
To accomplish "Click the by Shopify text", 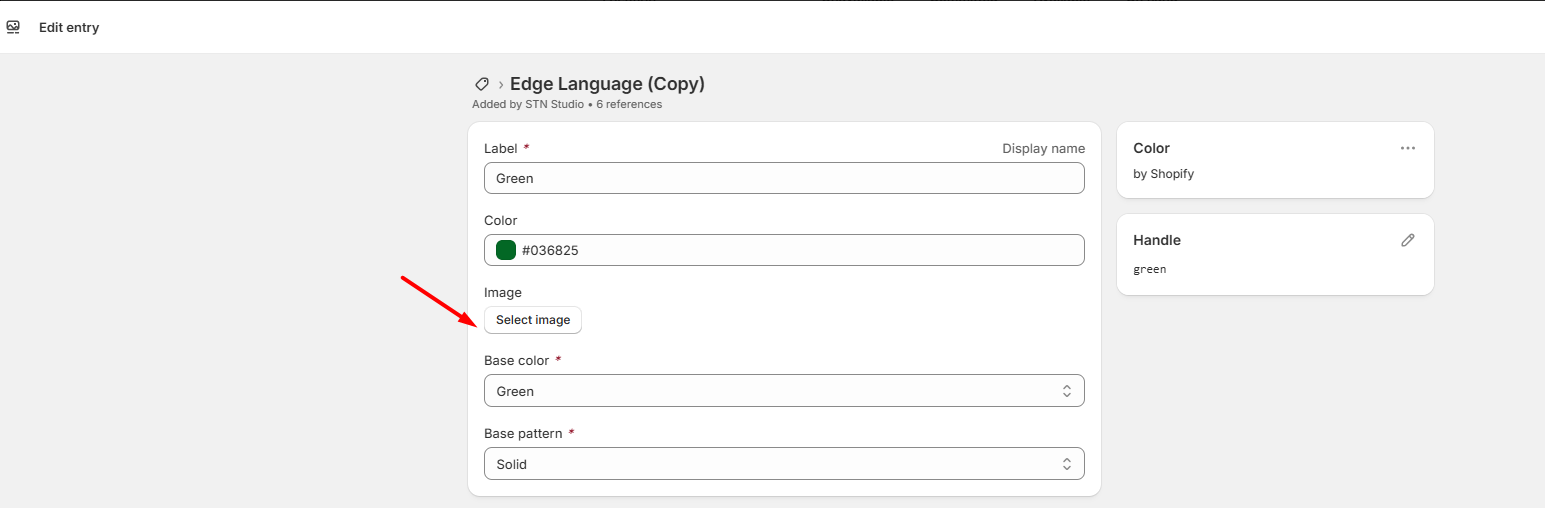I will point(1163,174).
